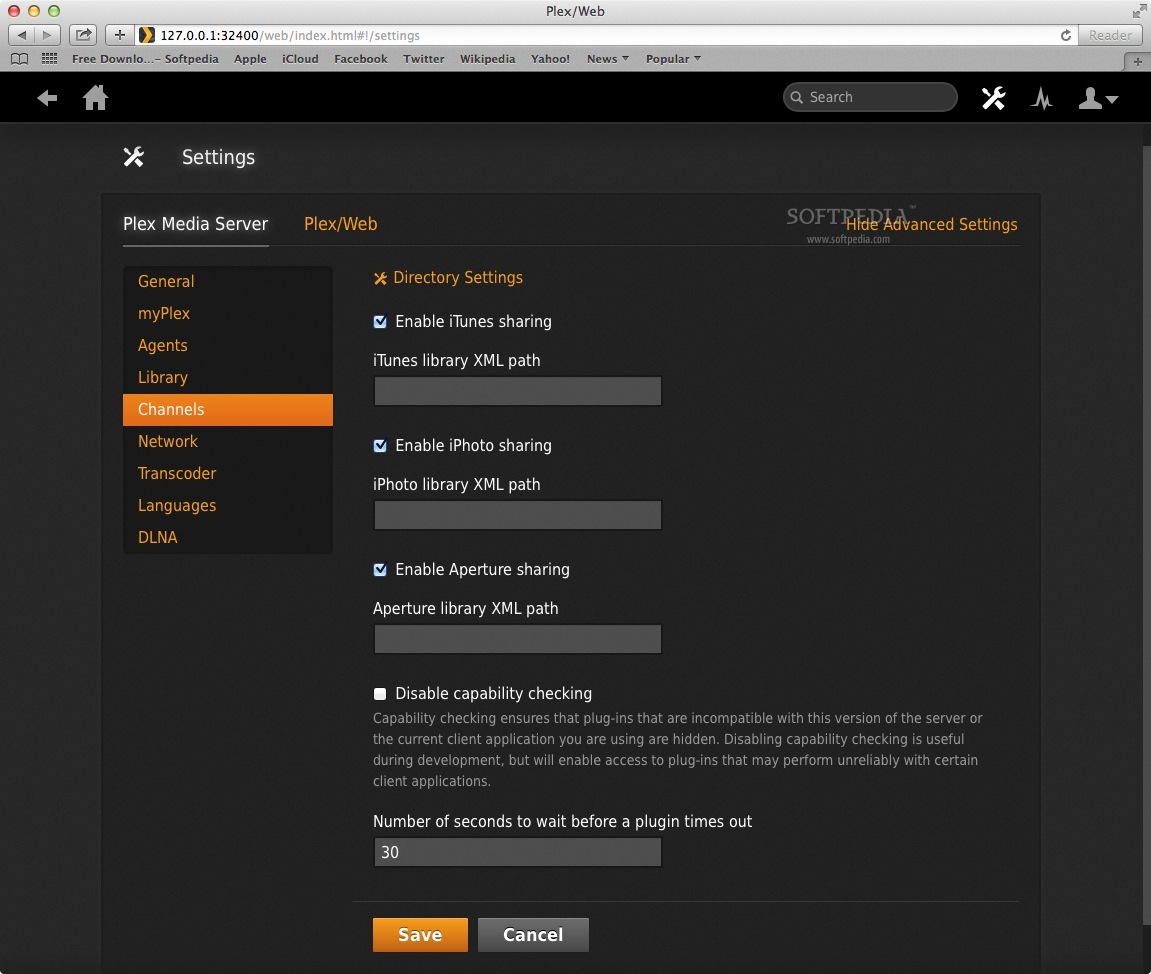Screen dimensions: 1151x974
Task: Open the settings wrench icon in the top bar
Action: pyautogui.click(x=993, y=98)
